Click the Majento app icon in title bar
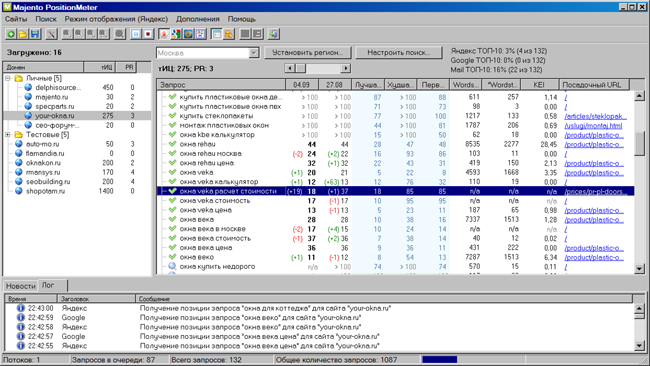650x366 pixels. (x=7, y=7)
